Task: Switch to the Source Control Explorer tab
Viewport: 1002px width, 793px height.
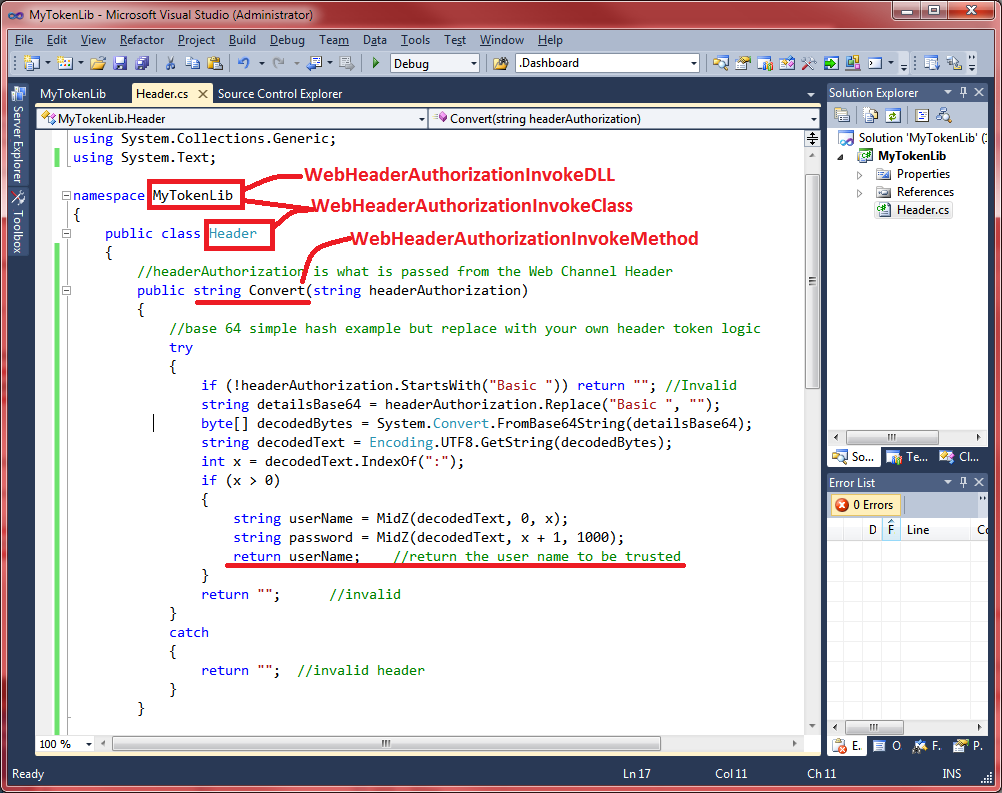Action: (x=280, y=94)
